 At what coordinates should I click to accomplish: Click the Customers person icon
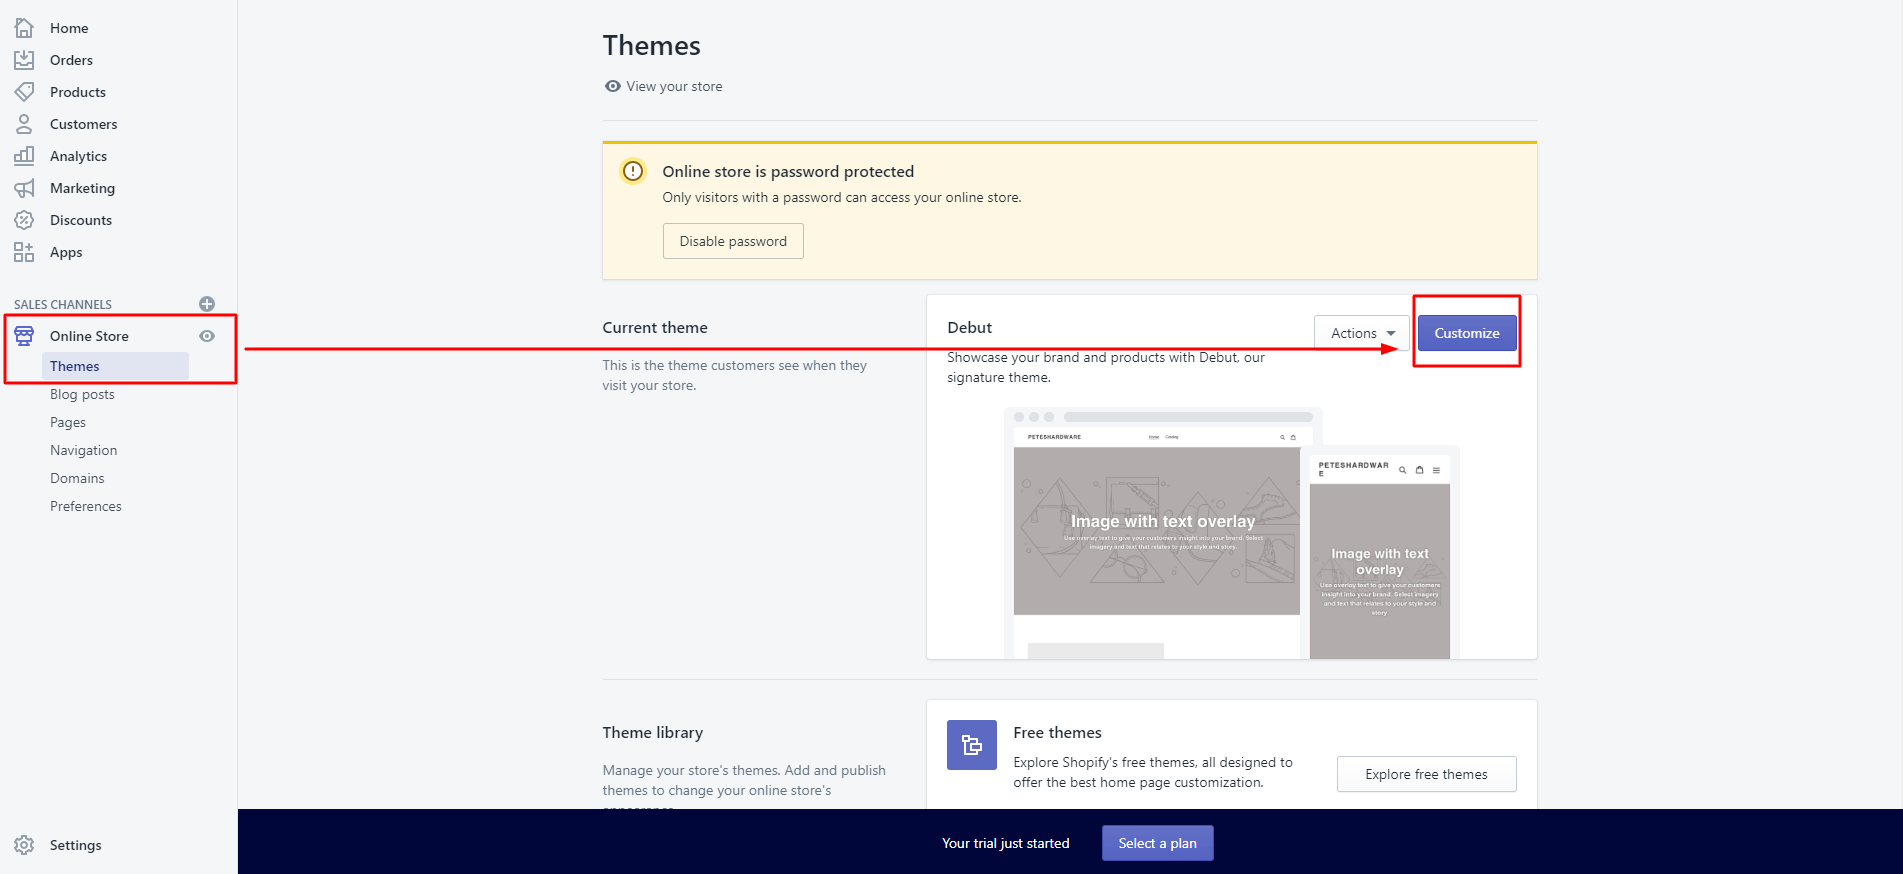pyautogui.click(x=24, y=124)
